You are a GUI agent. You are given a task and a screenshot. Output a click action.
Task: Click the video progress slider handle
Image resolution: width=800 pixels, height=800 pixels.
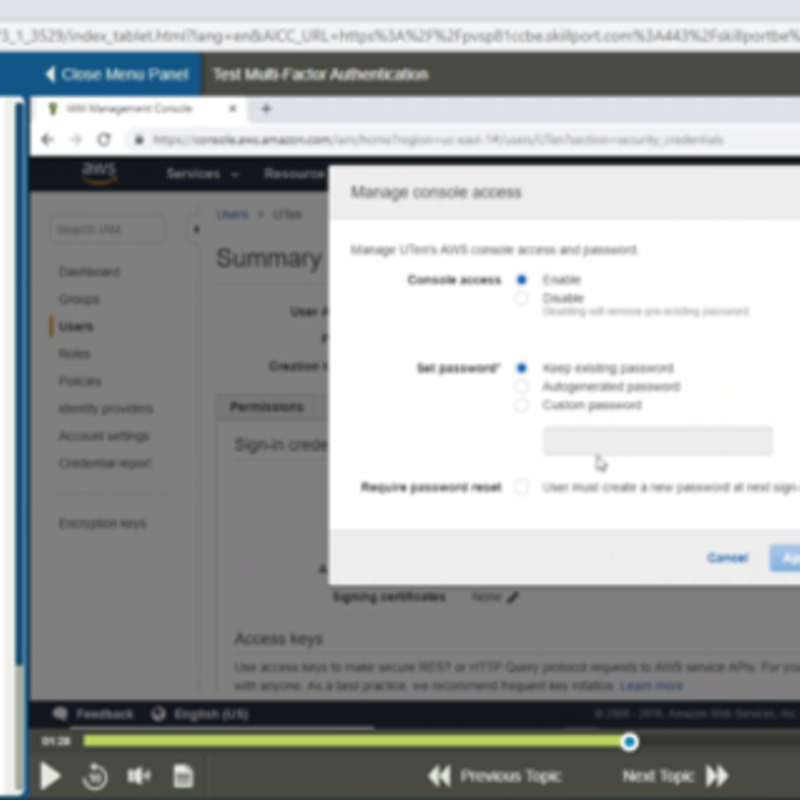[629, 742]
